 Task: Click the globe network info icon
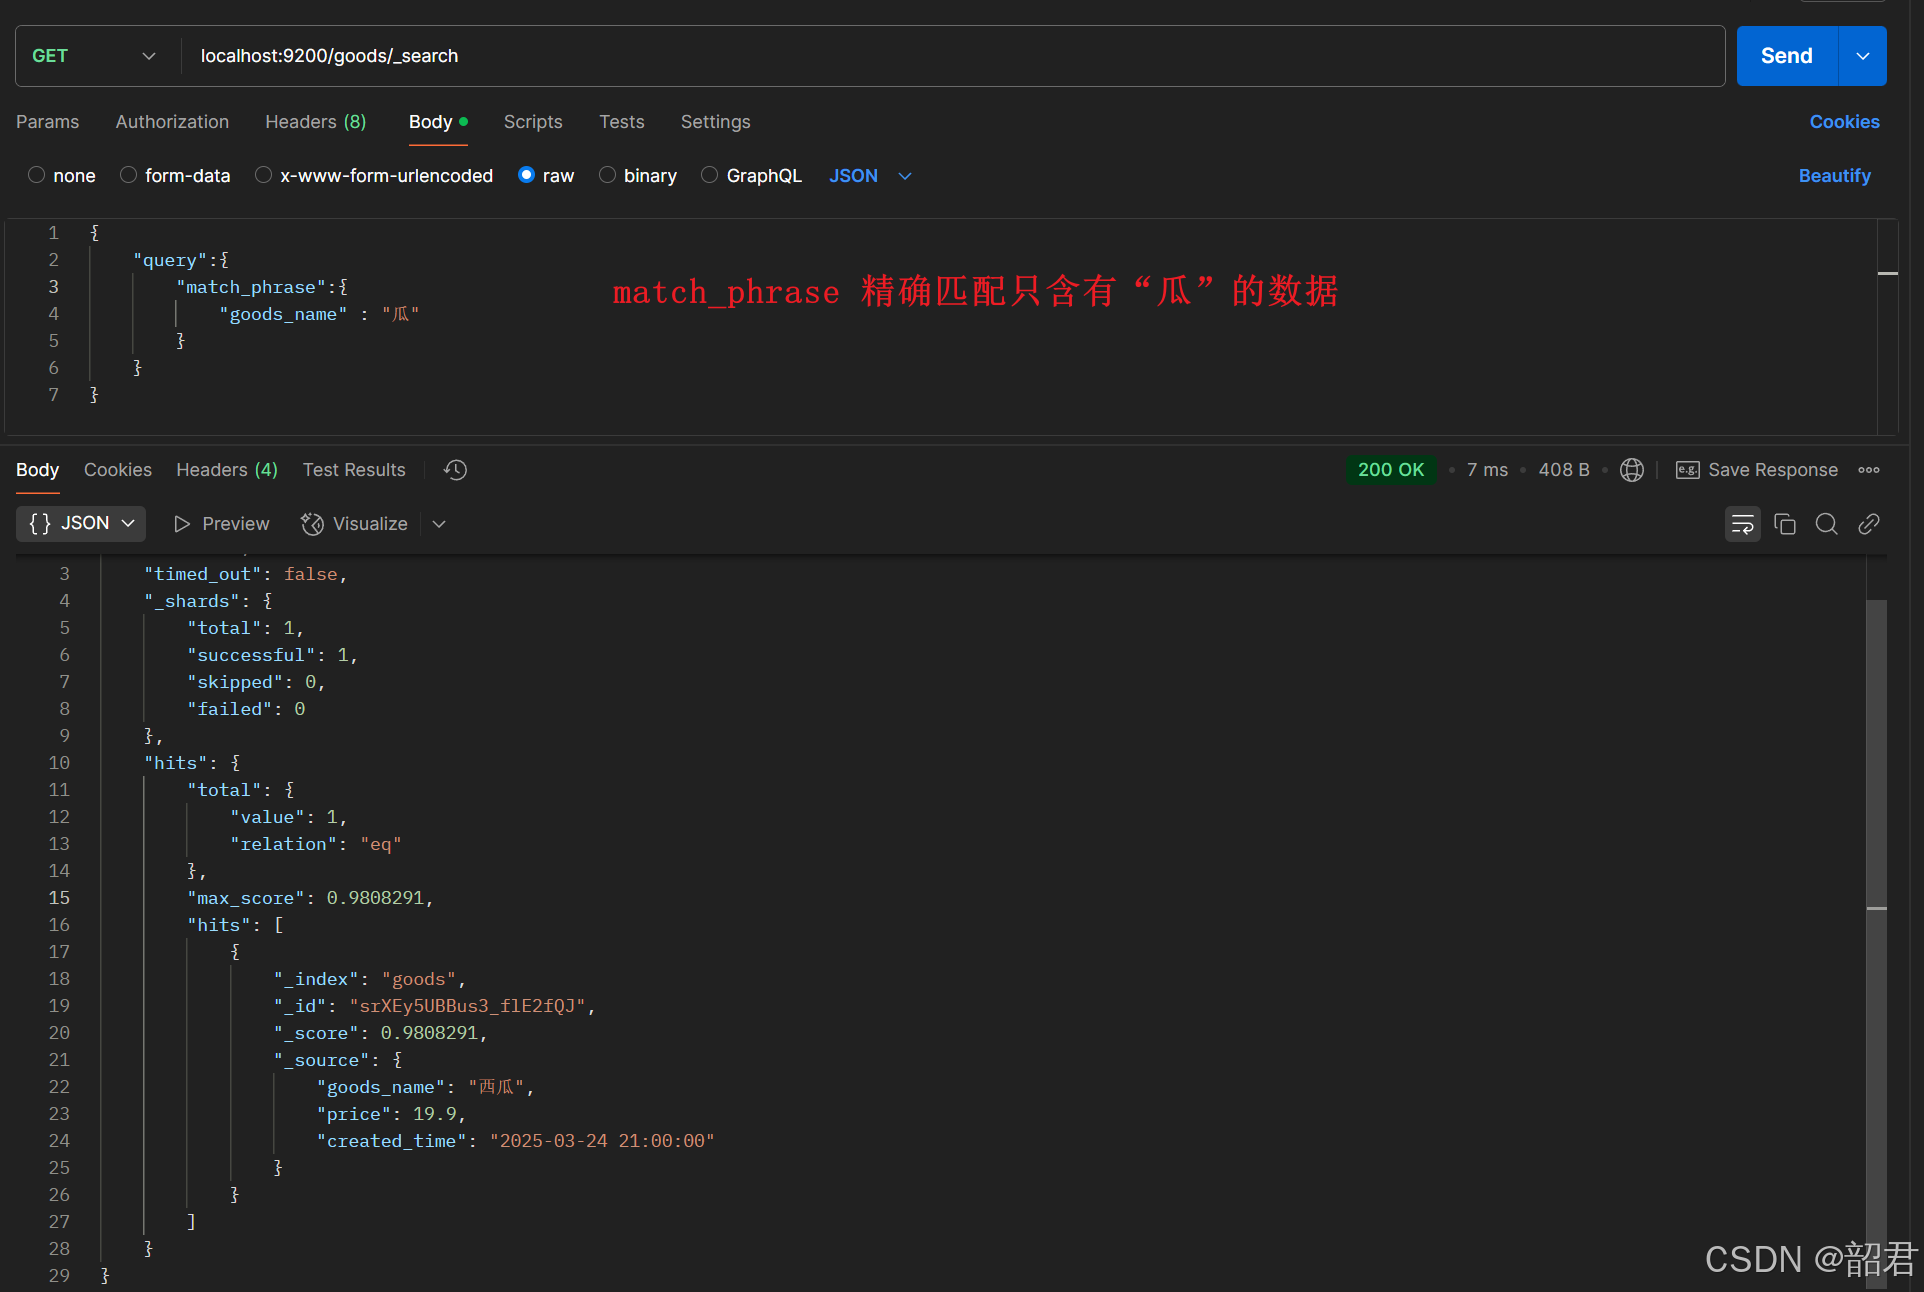click(1631, 470)
